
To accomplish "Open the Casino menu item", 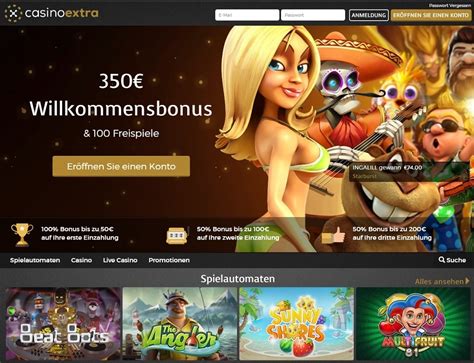I will 81,260.
